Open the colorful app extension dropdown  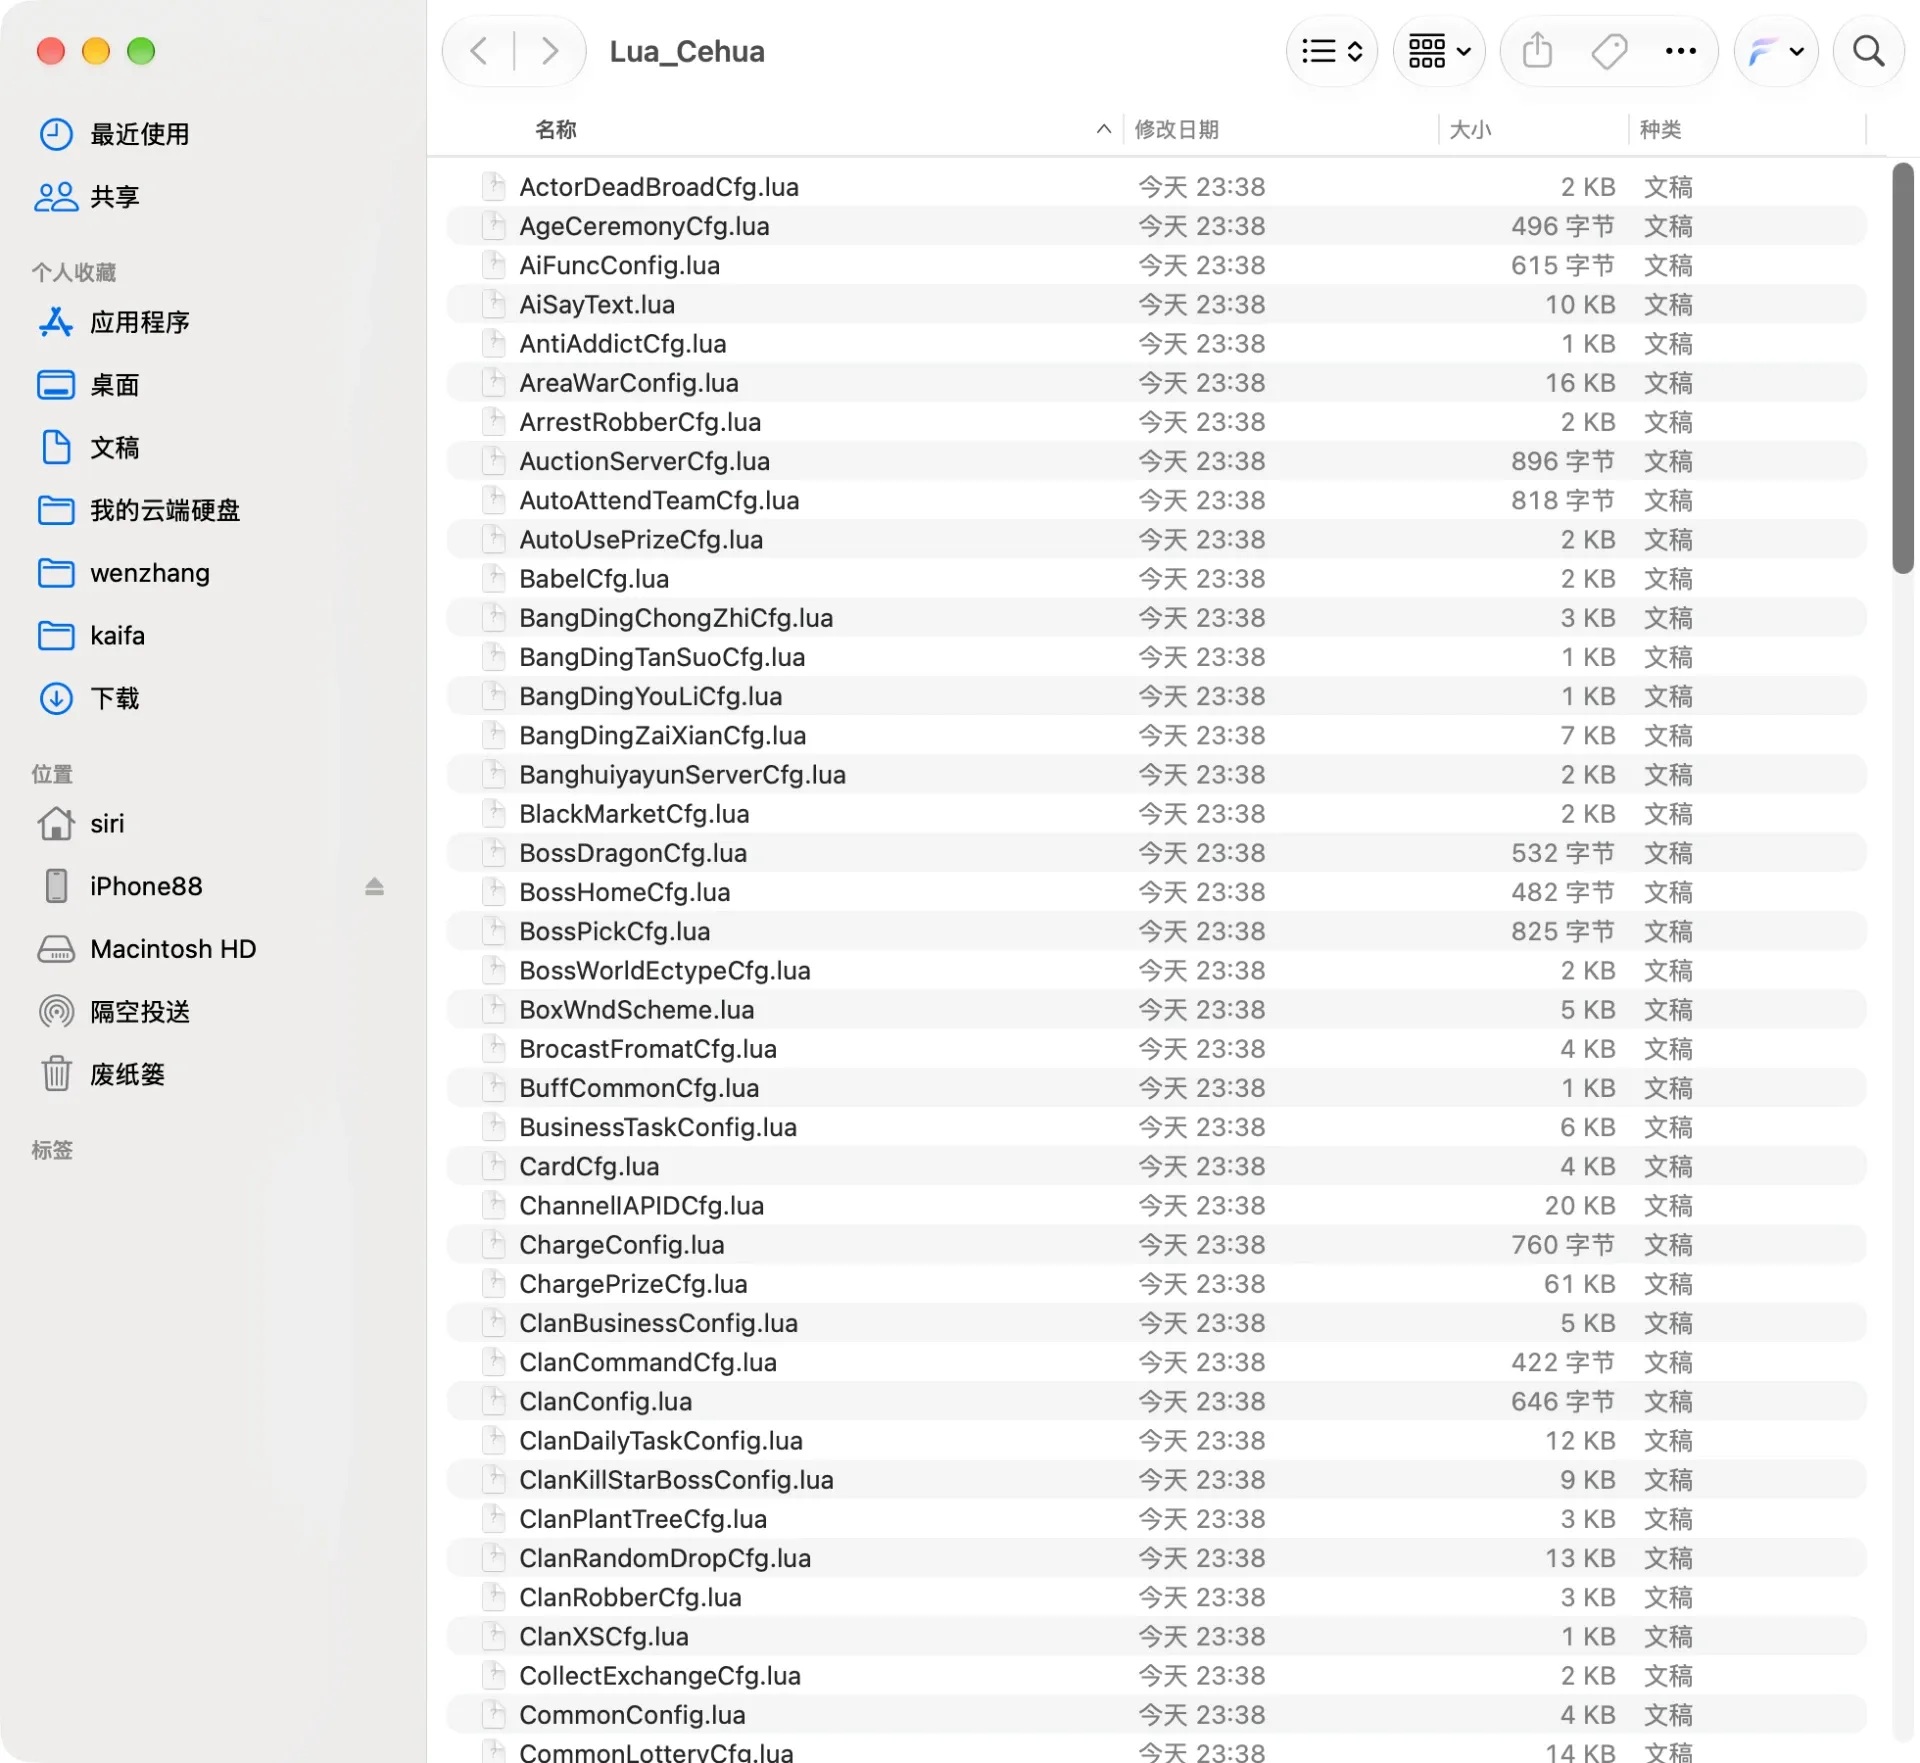(x=1776, y=51)
